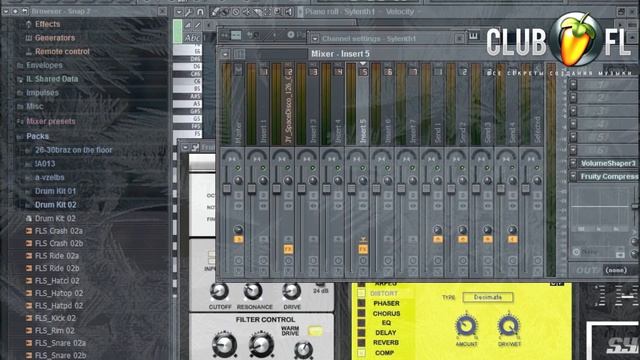
Task: Click FLS_Kick 02 sample icon
Action: click(x=29, y=318)
